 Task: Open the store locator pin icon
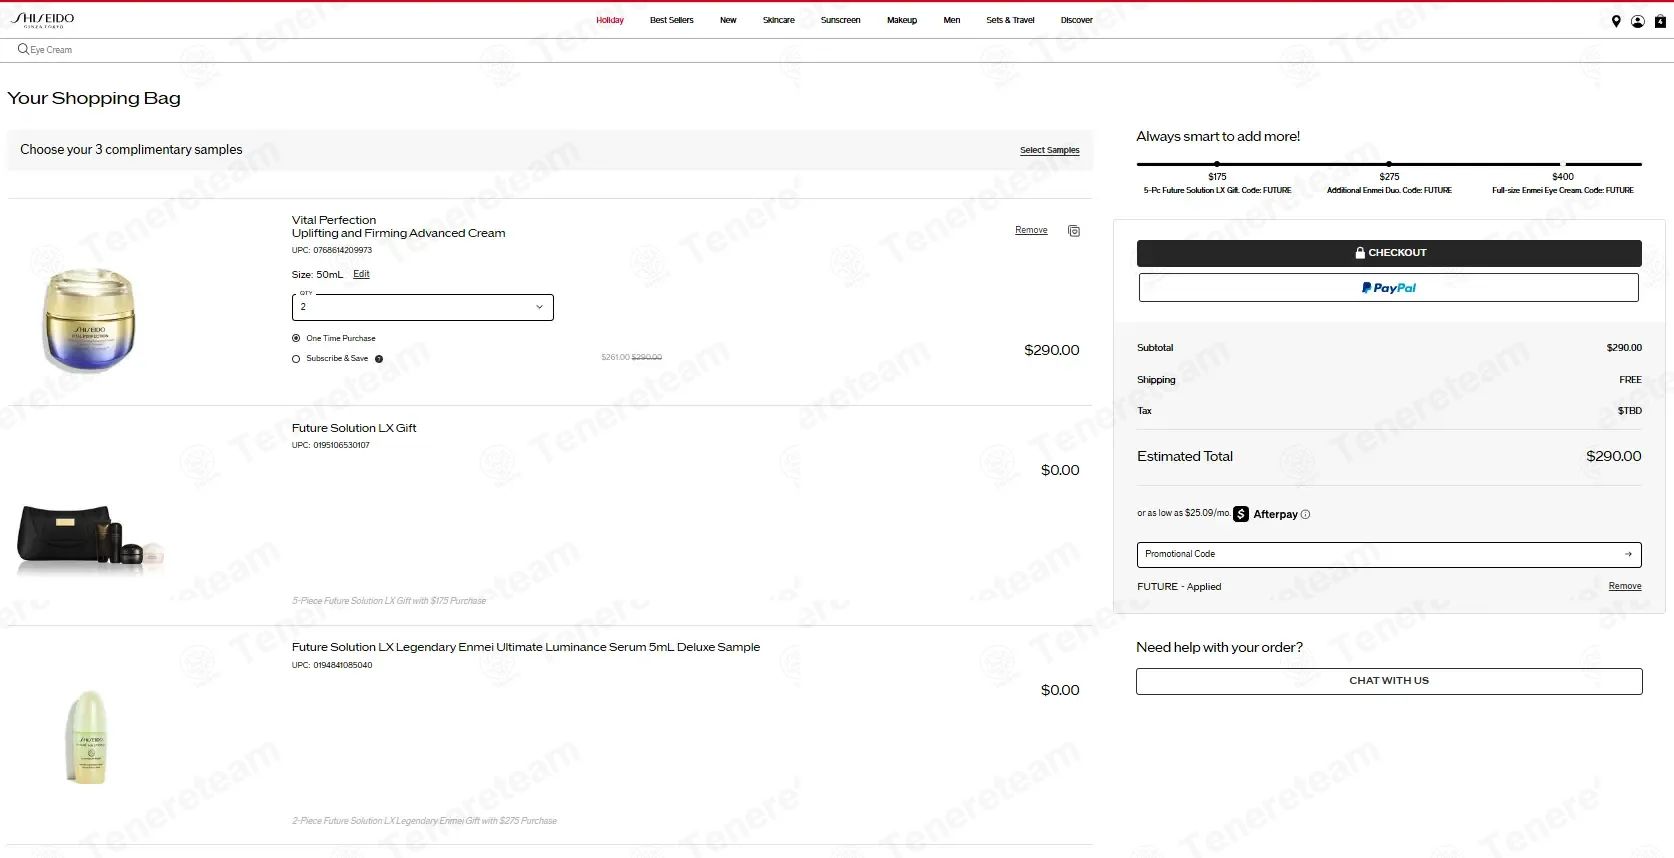click(1616, 21)
